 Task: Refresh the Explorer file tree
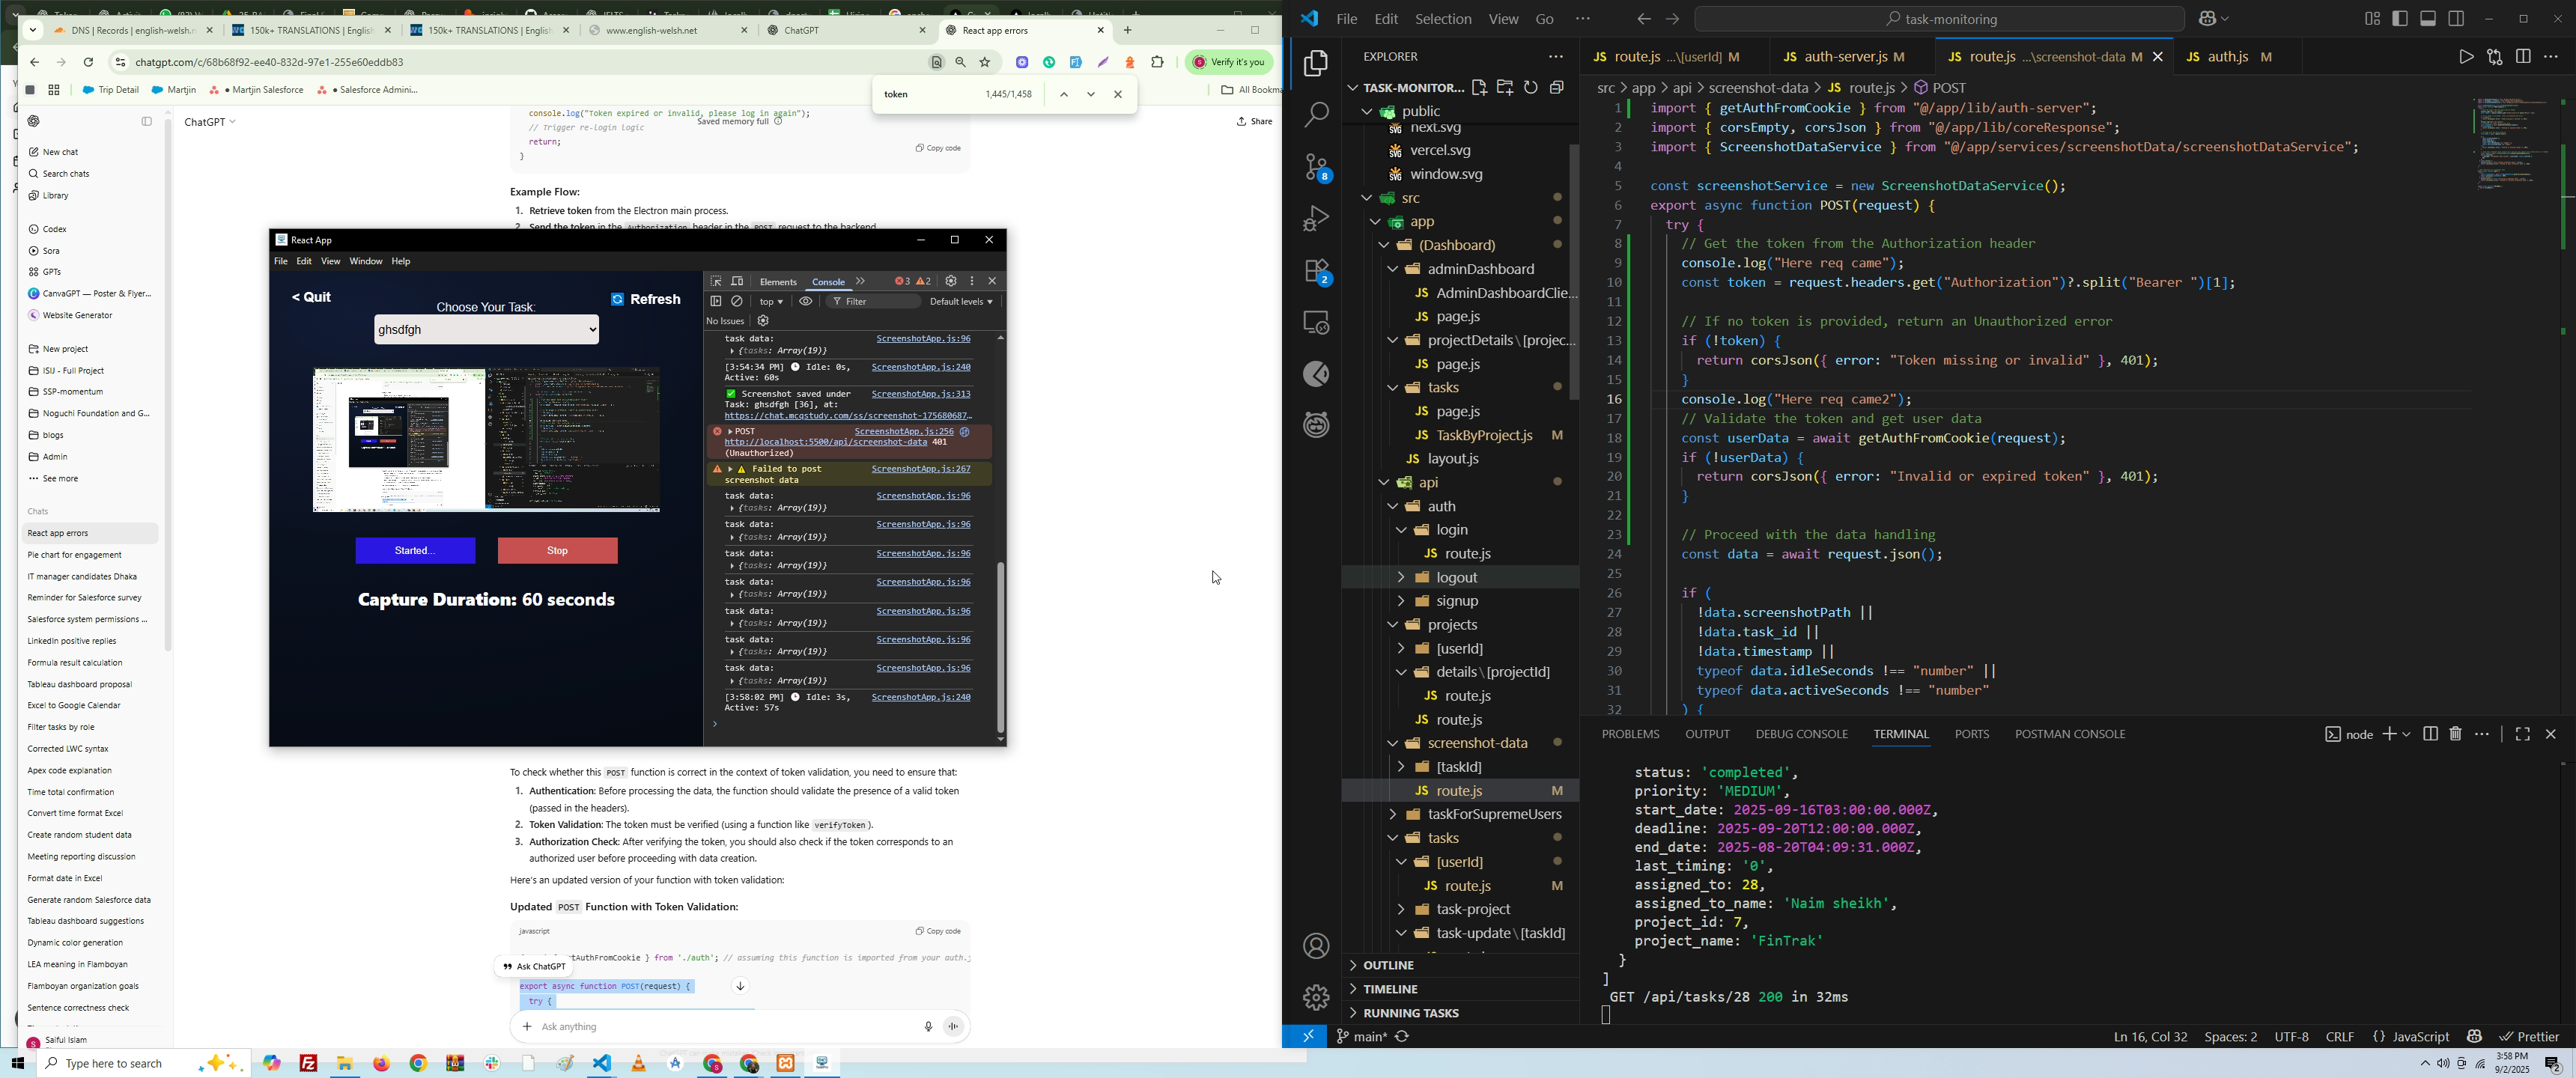click(x=1531, y=88)
